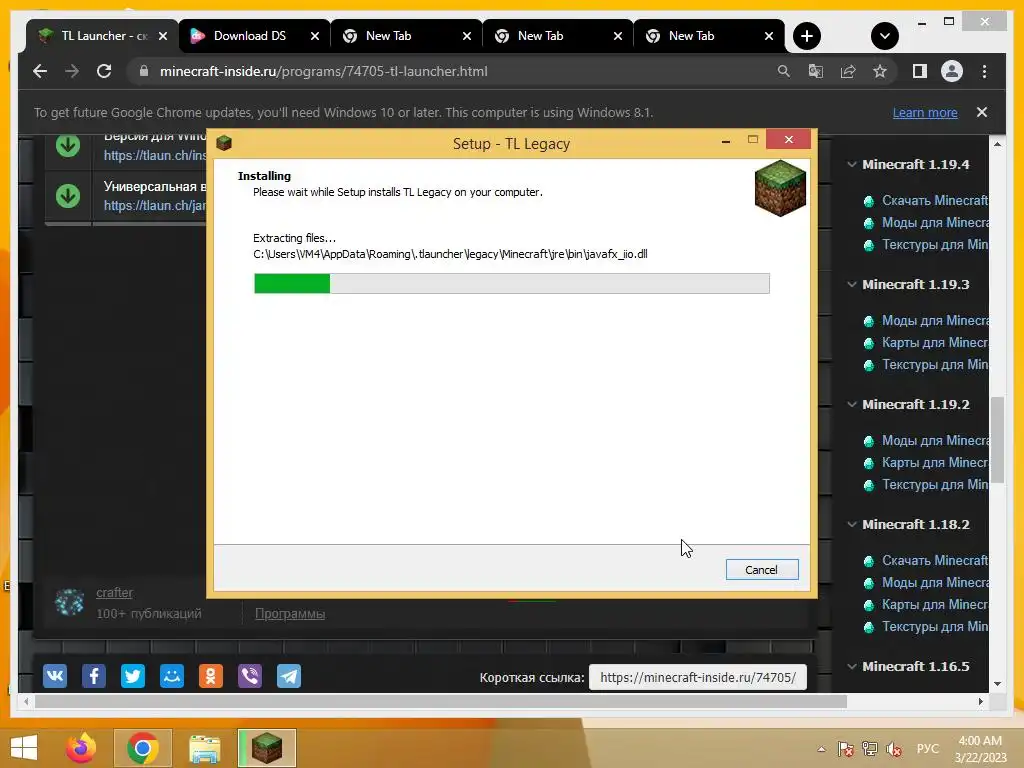Open the Chrome profile avatar
This screenshot has height=768, width=1024.
(952, 71)
